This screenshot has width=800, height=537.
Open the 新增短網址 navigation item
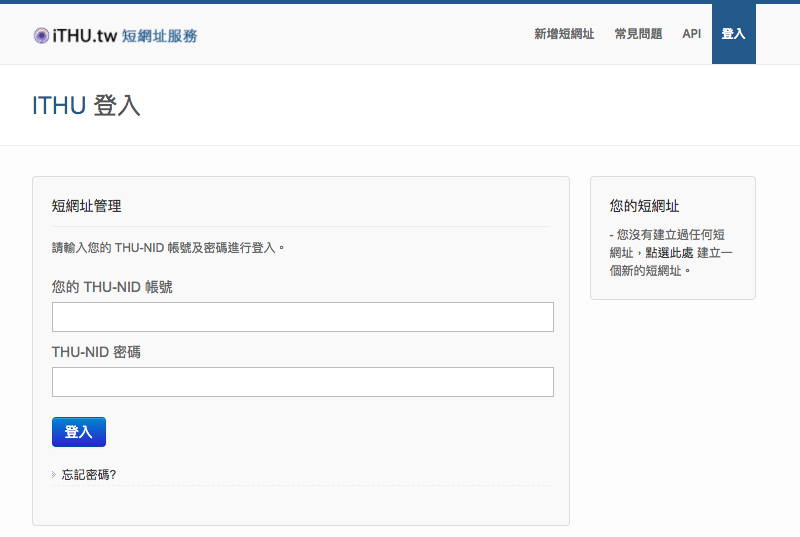click(x=564, y=34)
